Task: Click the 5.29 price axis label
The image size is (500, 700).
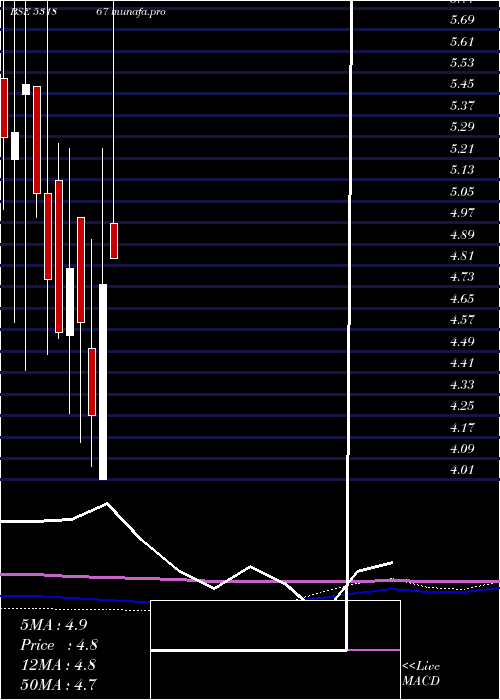Action: coord(462,127)
